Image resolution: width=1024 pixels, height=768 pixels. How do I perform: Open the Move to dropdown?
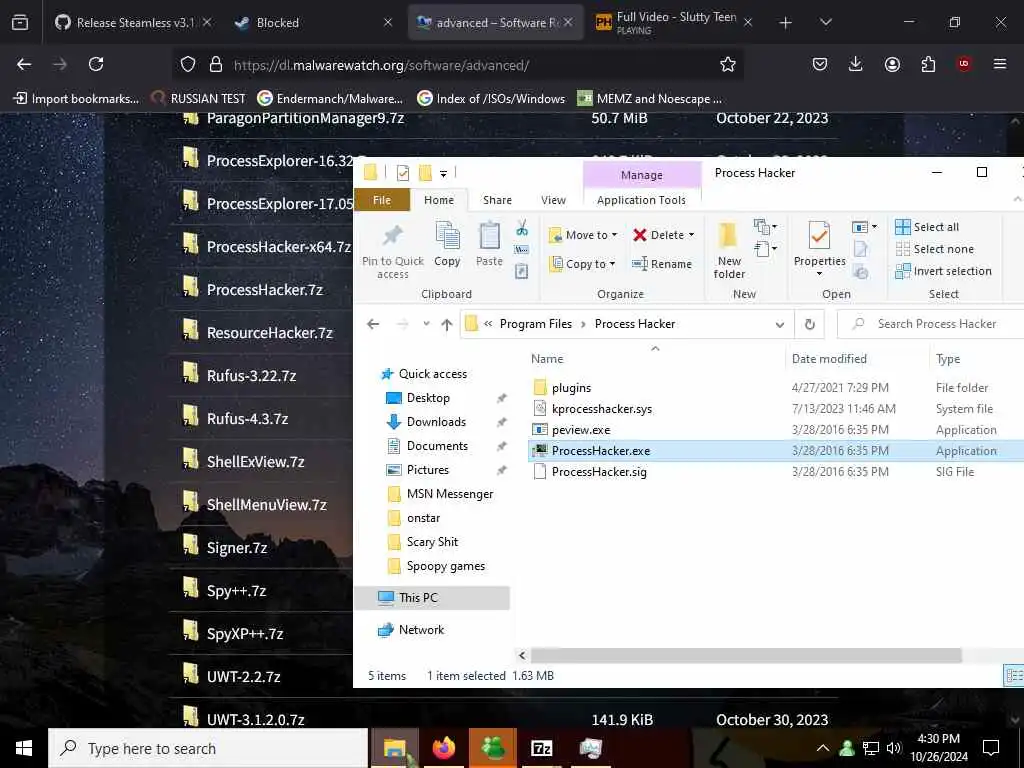click(x=583, y=235)
